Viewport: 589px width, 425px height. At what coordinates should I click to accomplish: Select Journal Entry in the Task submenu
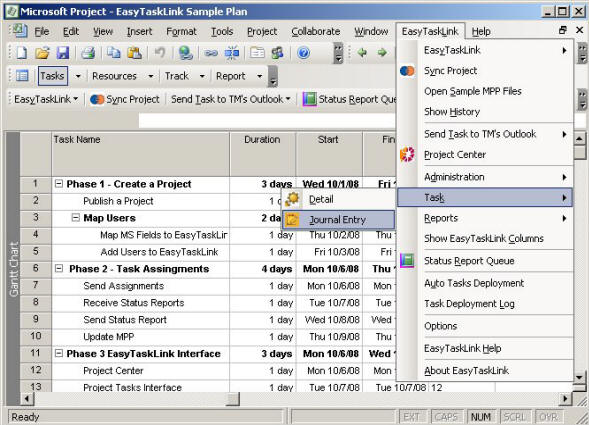point(338,219)
